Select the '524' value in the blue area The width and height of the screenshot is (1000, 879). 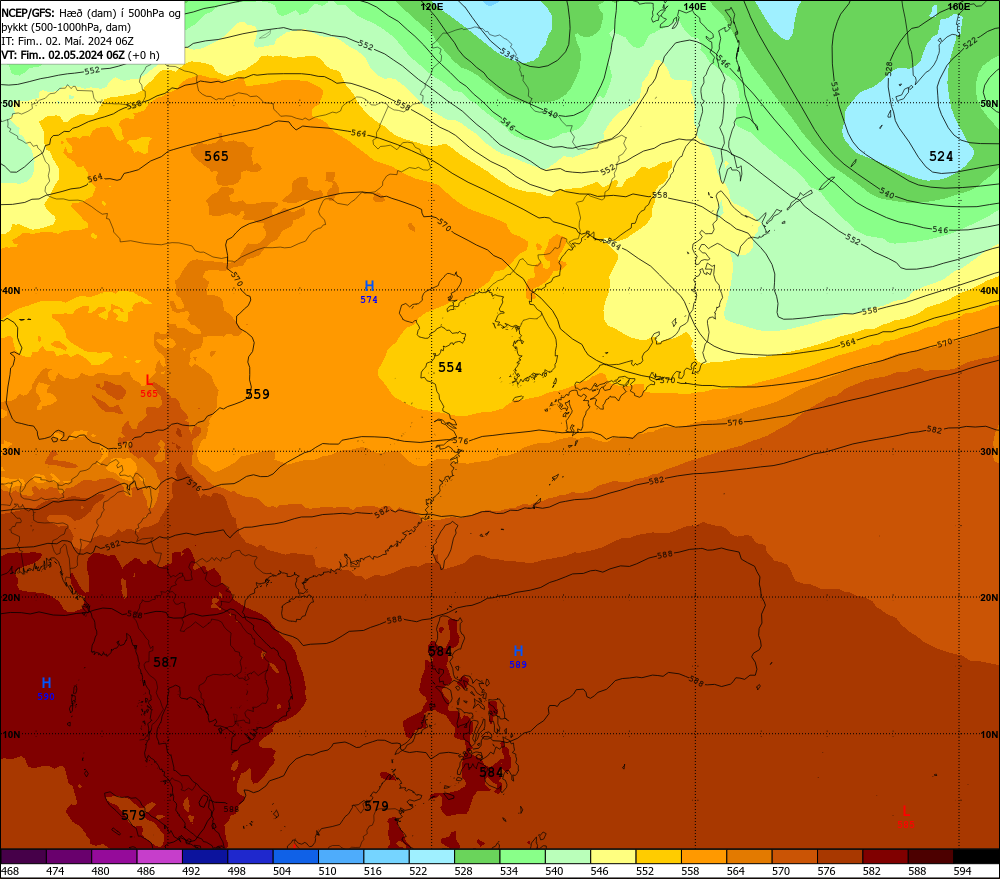(941, 156)
